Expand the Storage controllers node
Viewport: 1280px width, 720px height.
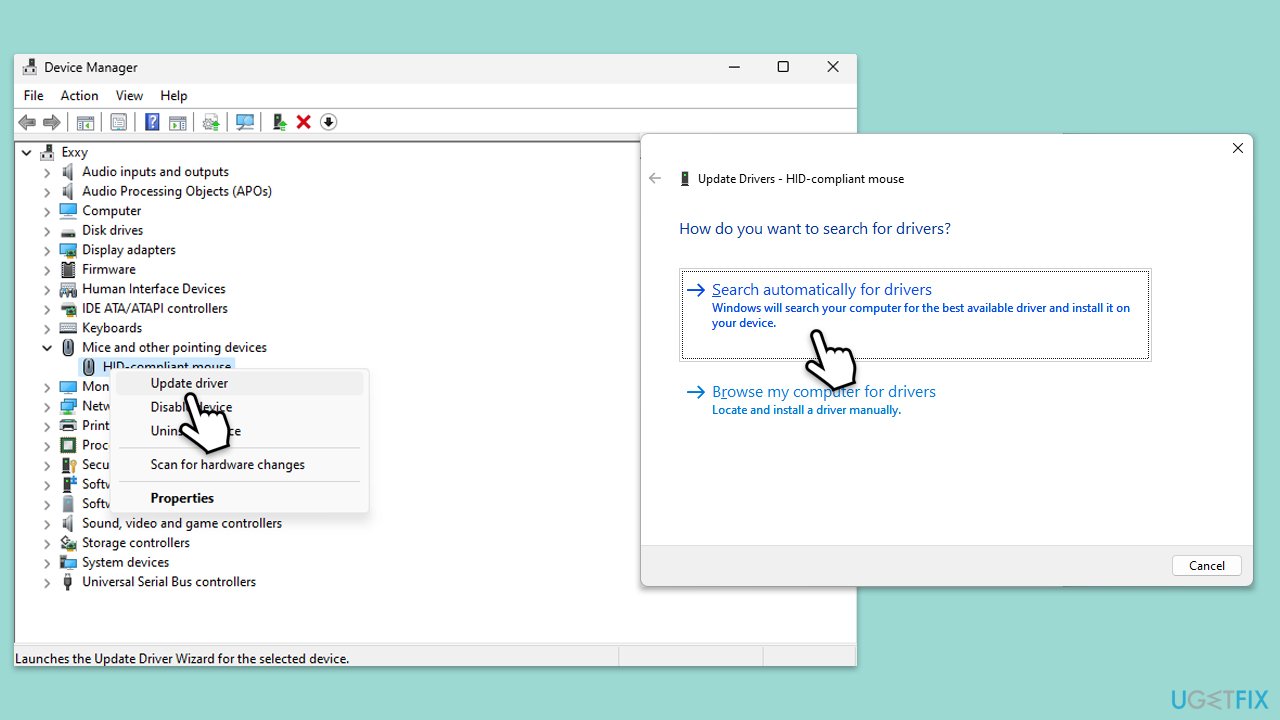[x=46, y=543]
